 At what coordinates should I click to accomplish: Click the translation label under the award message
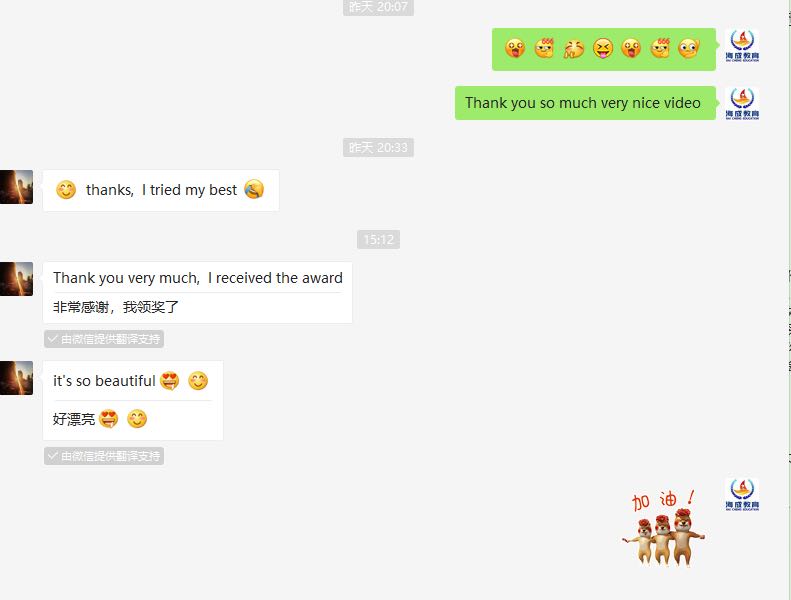click(x=104, y=339)
